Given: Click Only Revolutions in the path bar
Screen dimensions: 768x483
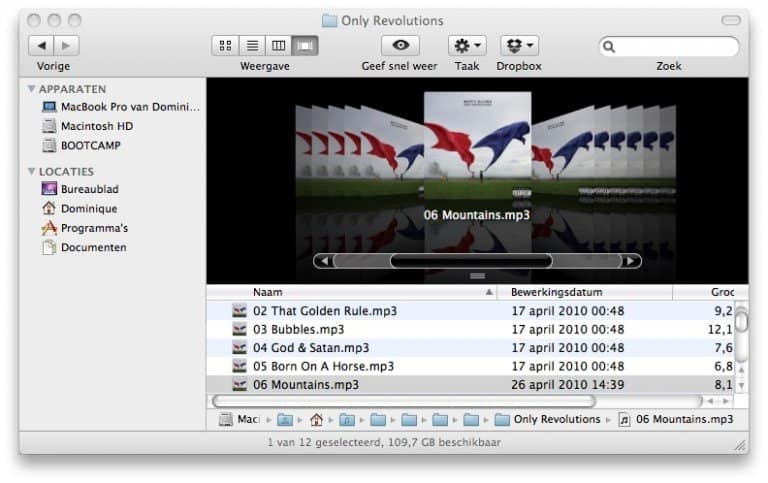Looking at the screenshot, I should pyautogui.click(x=548, y=419).
